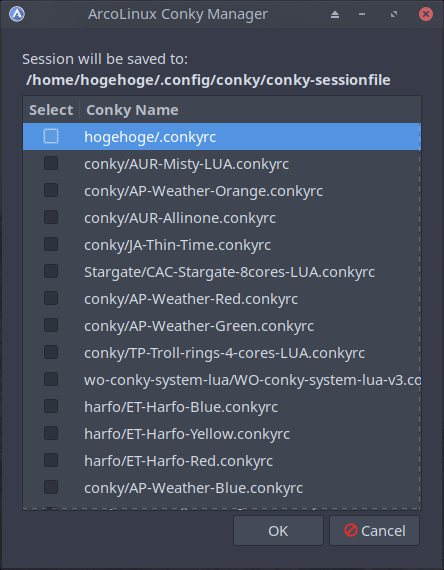Enable CAC-Stargate-8cores-LUA checkbox
Image resolution: width=444 pixels, height=570 pixels.
51,271
